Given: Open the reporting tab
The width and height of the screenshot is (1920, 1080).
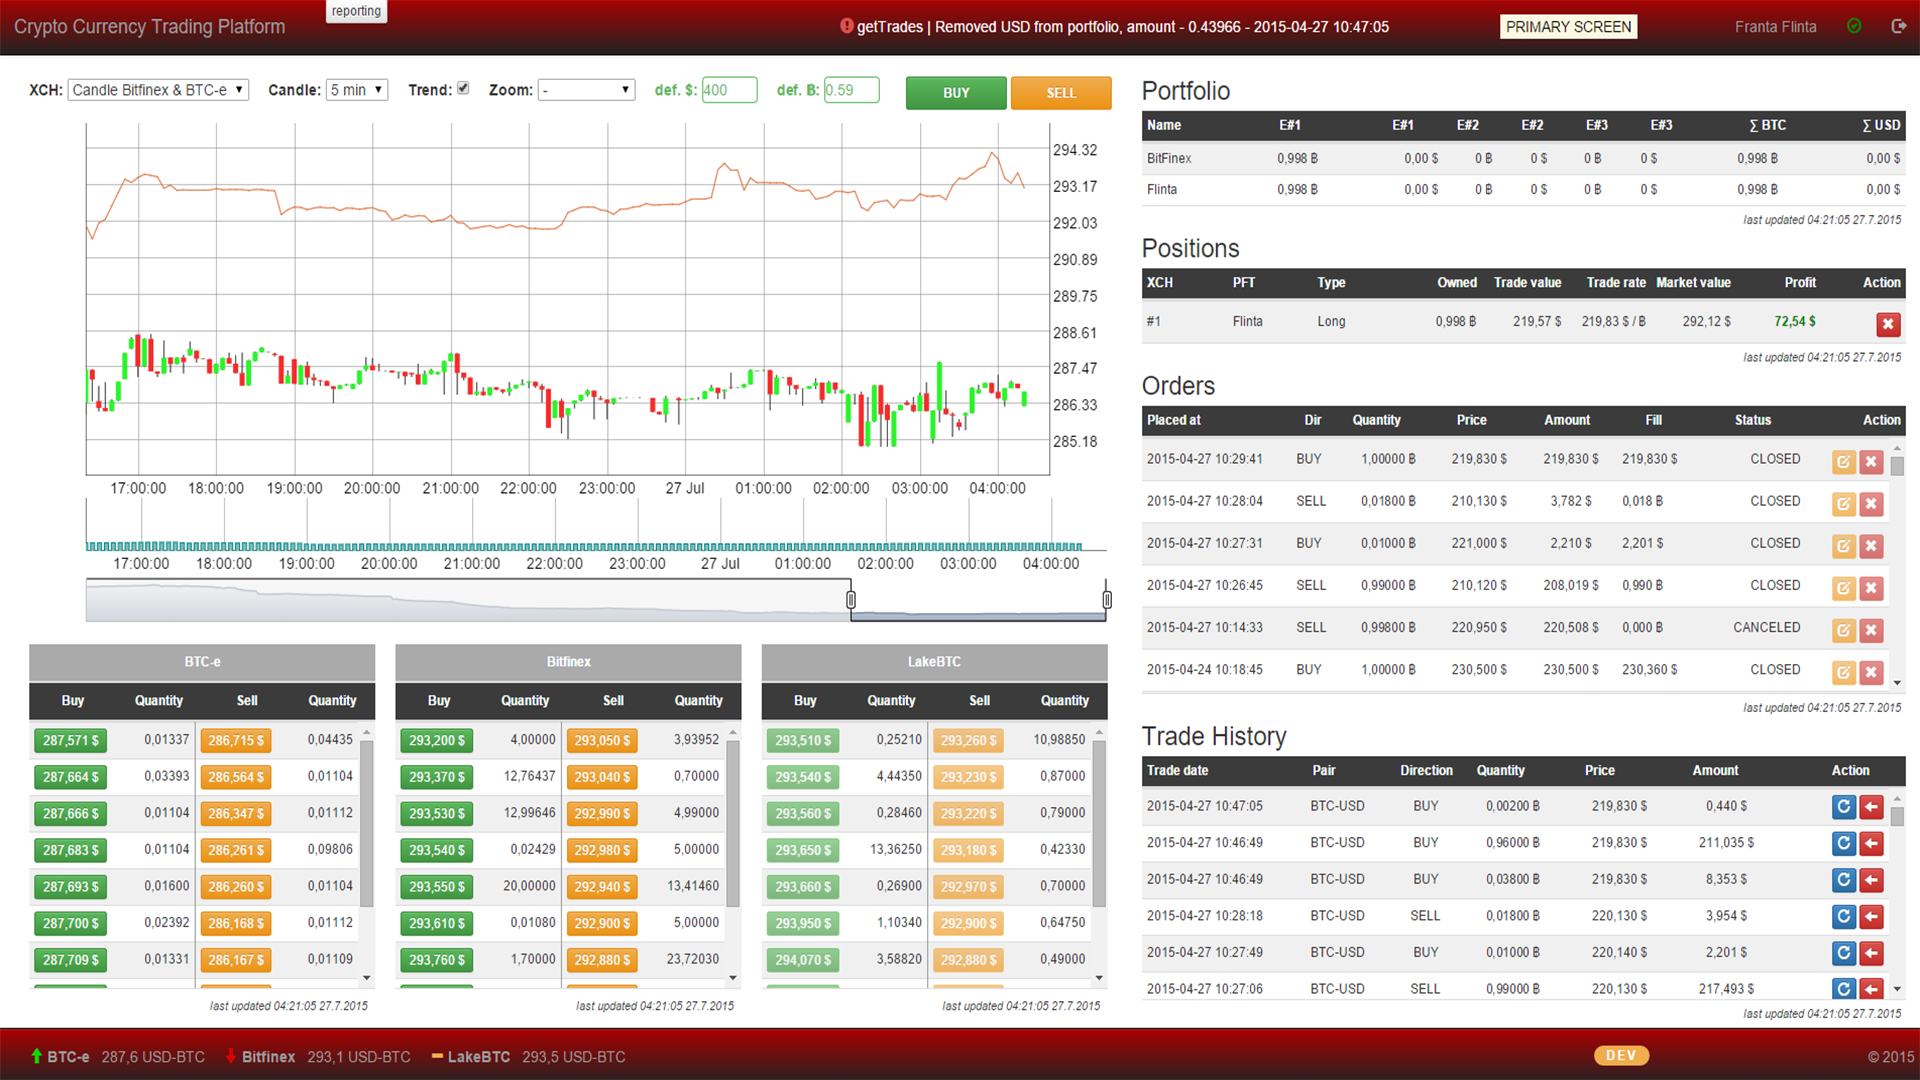Looking at the screenshot, I should point(356,11).
